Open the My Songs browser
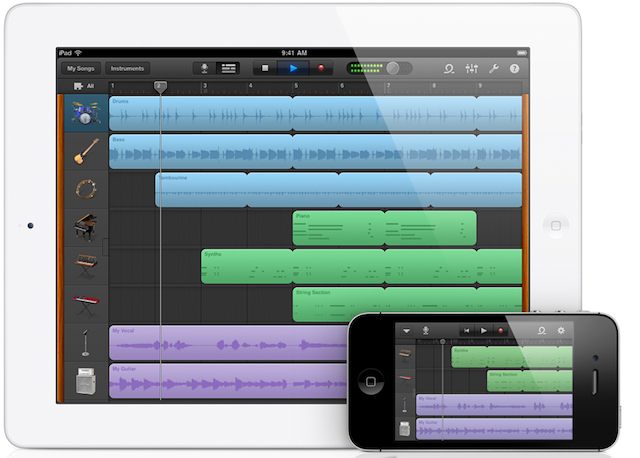The width and height of the screenshot is (640, 458). [80, 69]
